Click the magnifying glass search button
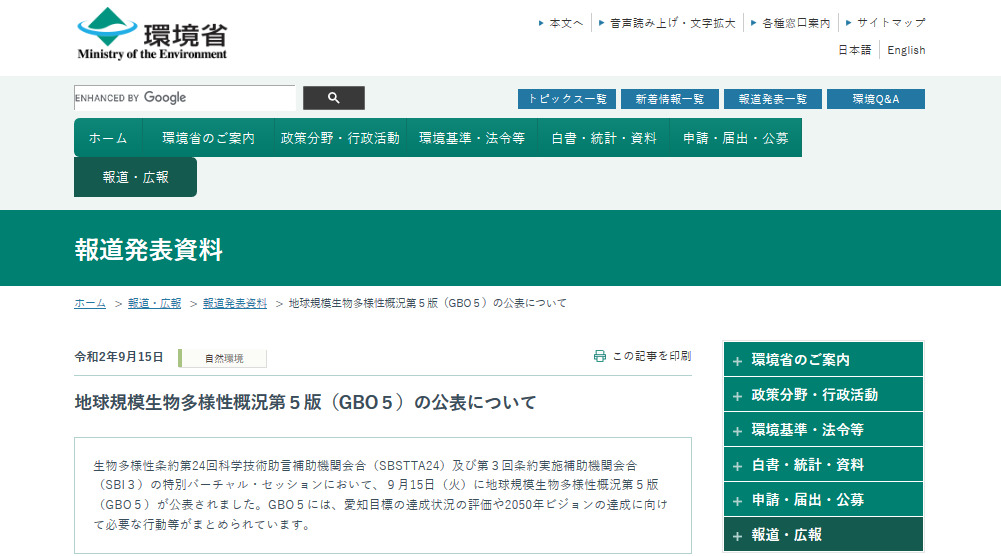Viewport: 1001px width, 556px height. [334, 98]
